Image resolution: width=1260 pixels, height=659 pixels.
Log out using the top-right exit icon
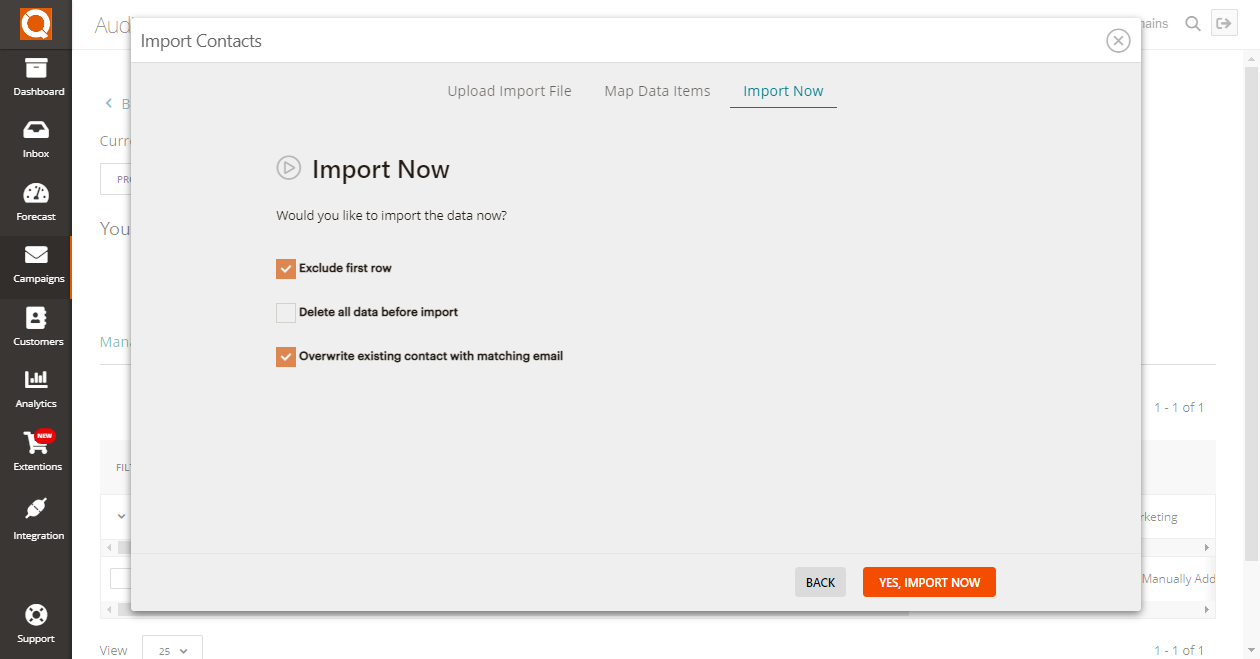click(1224, 22)
